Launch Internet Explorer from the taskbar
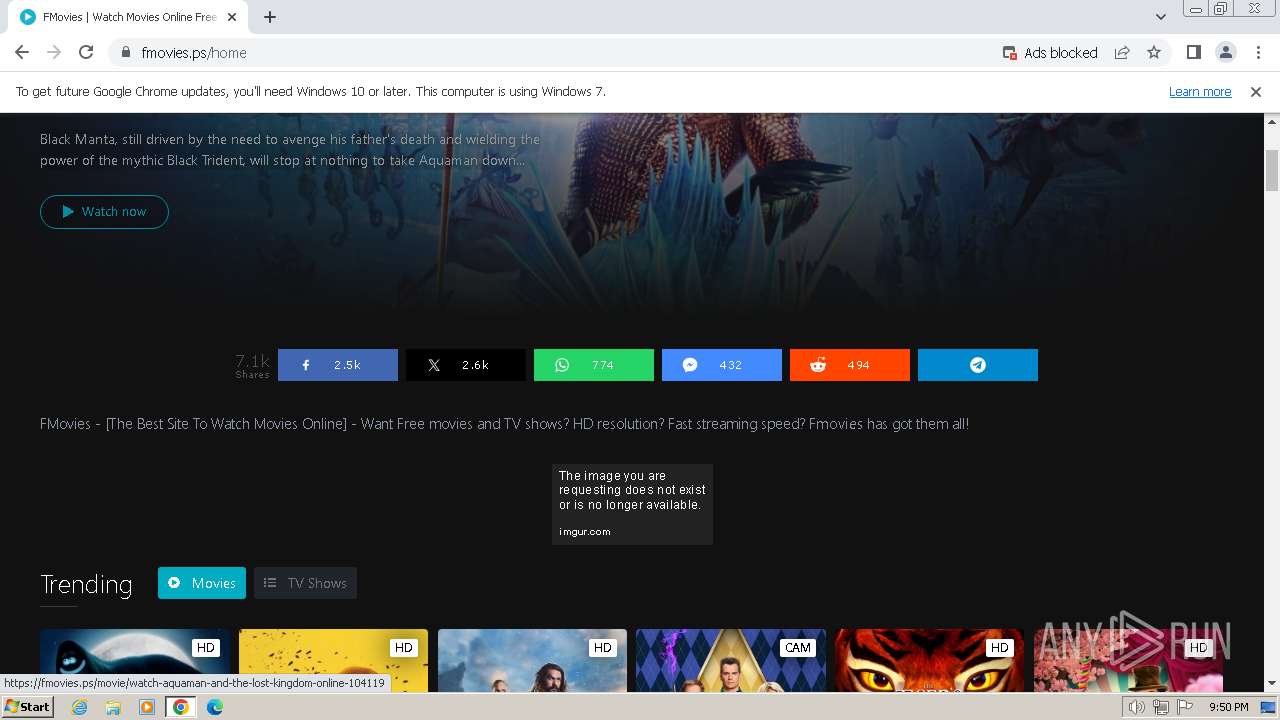 click(80, 707)
